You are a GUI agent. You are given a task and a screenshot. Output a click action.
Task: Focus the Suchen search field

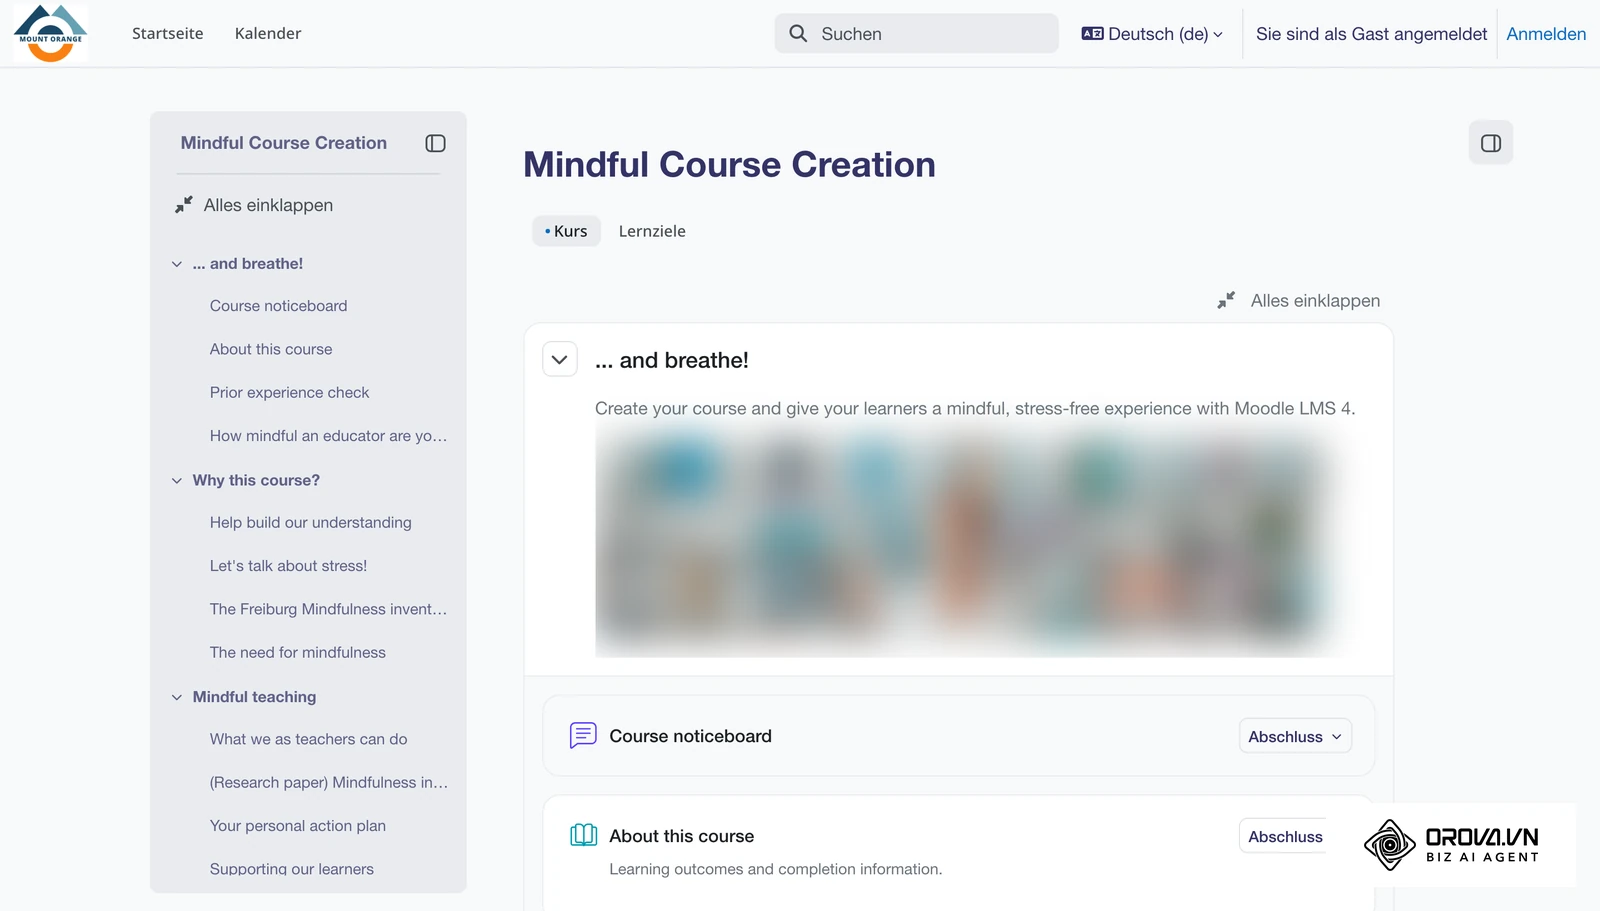coord(916,34)
